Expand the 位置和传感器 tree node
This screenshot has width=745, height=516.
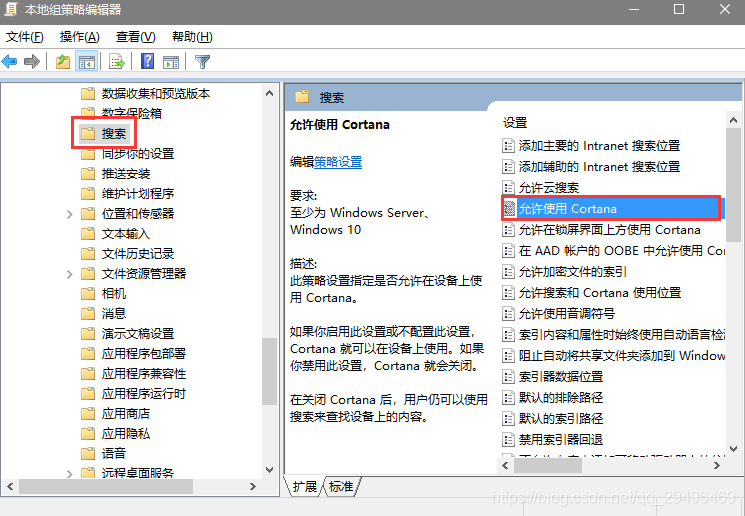69,214
